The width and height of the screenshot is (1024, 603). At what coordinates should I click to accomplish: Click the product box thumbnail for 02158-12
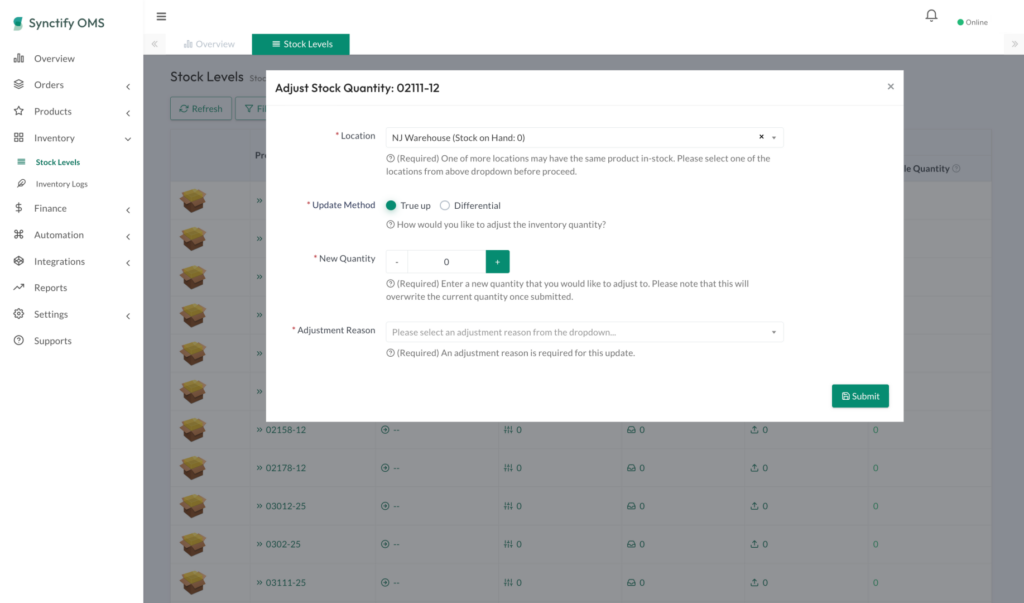click(193, 429)
